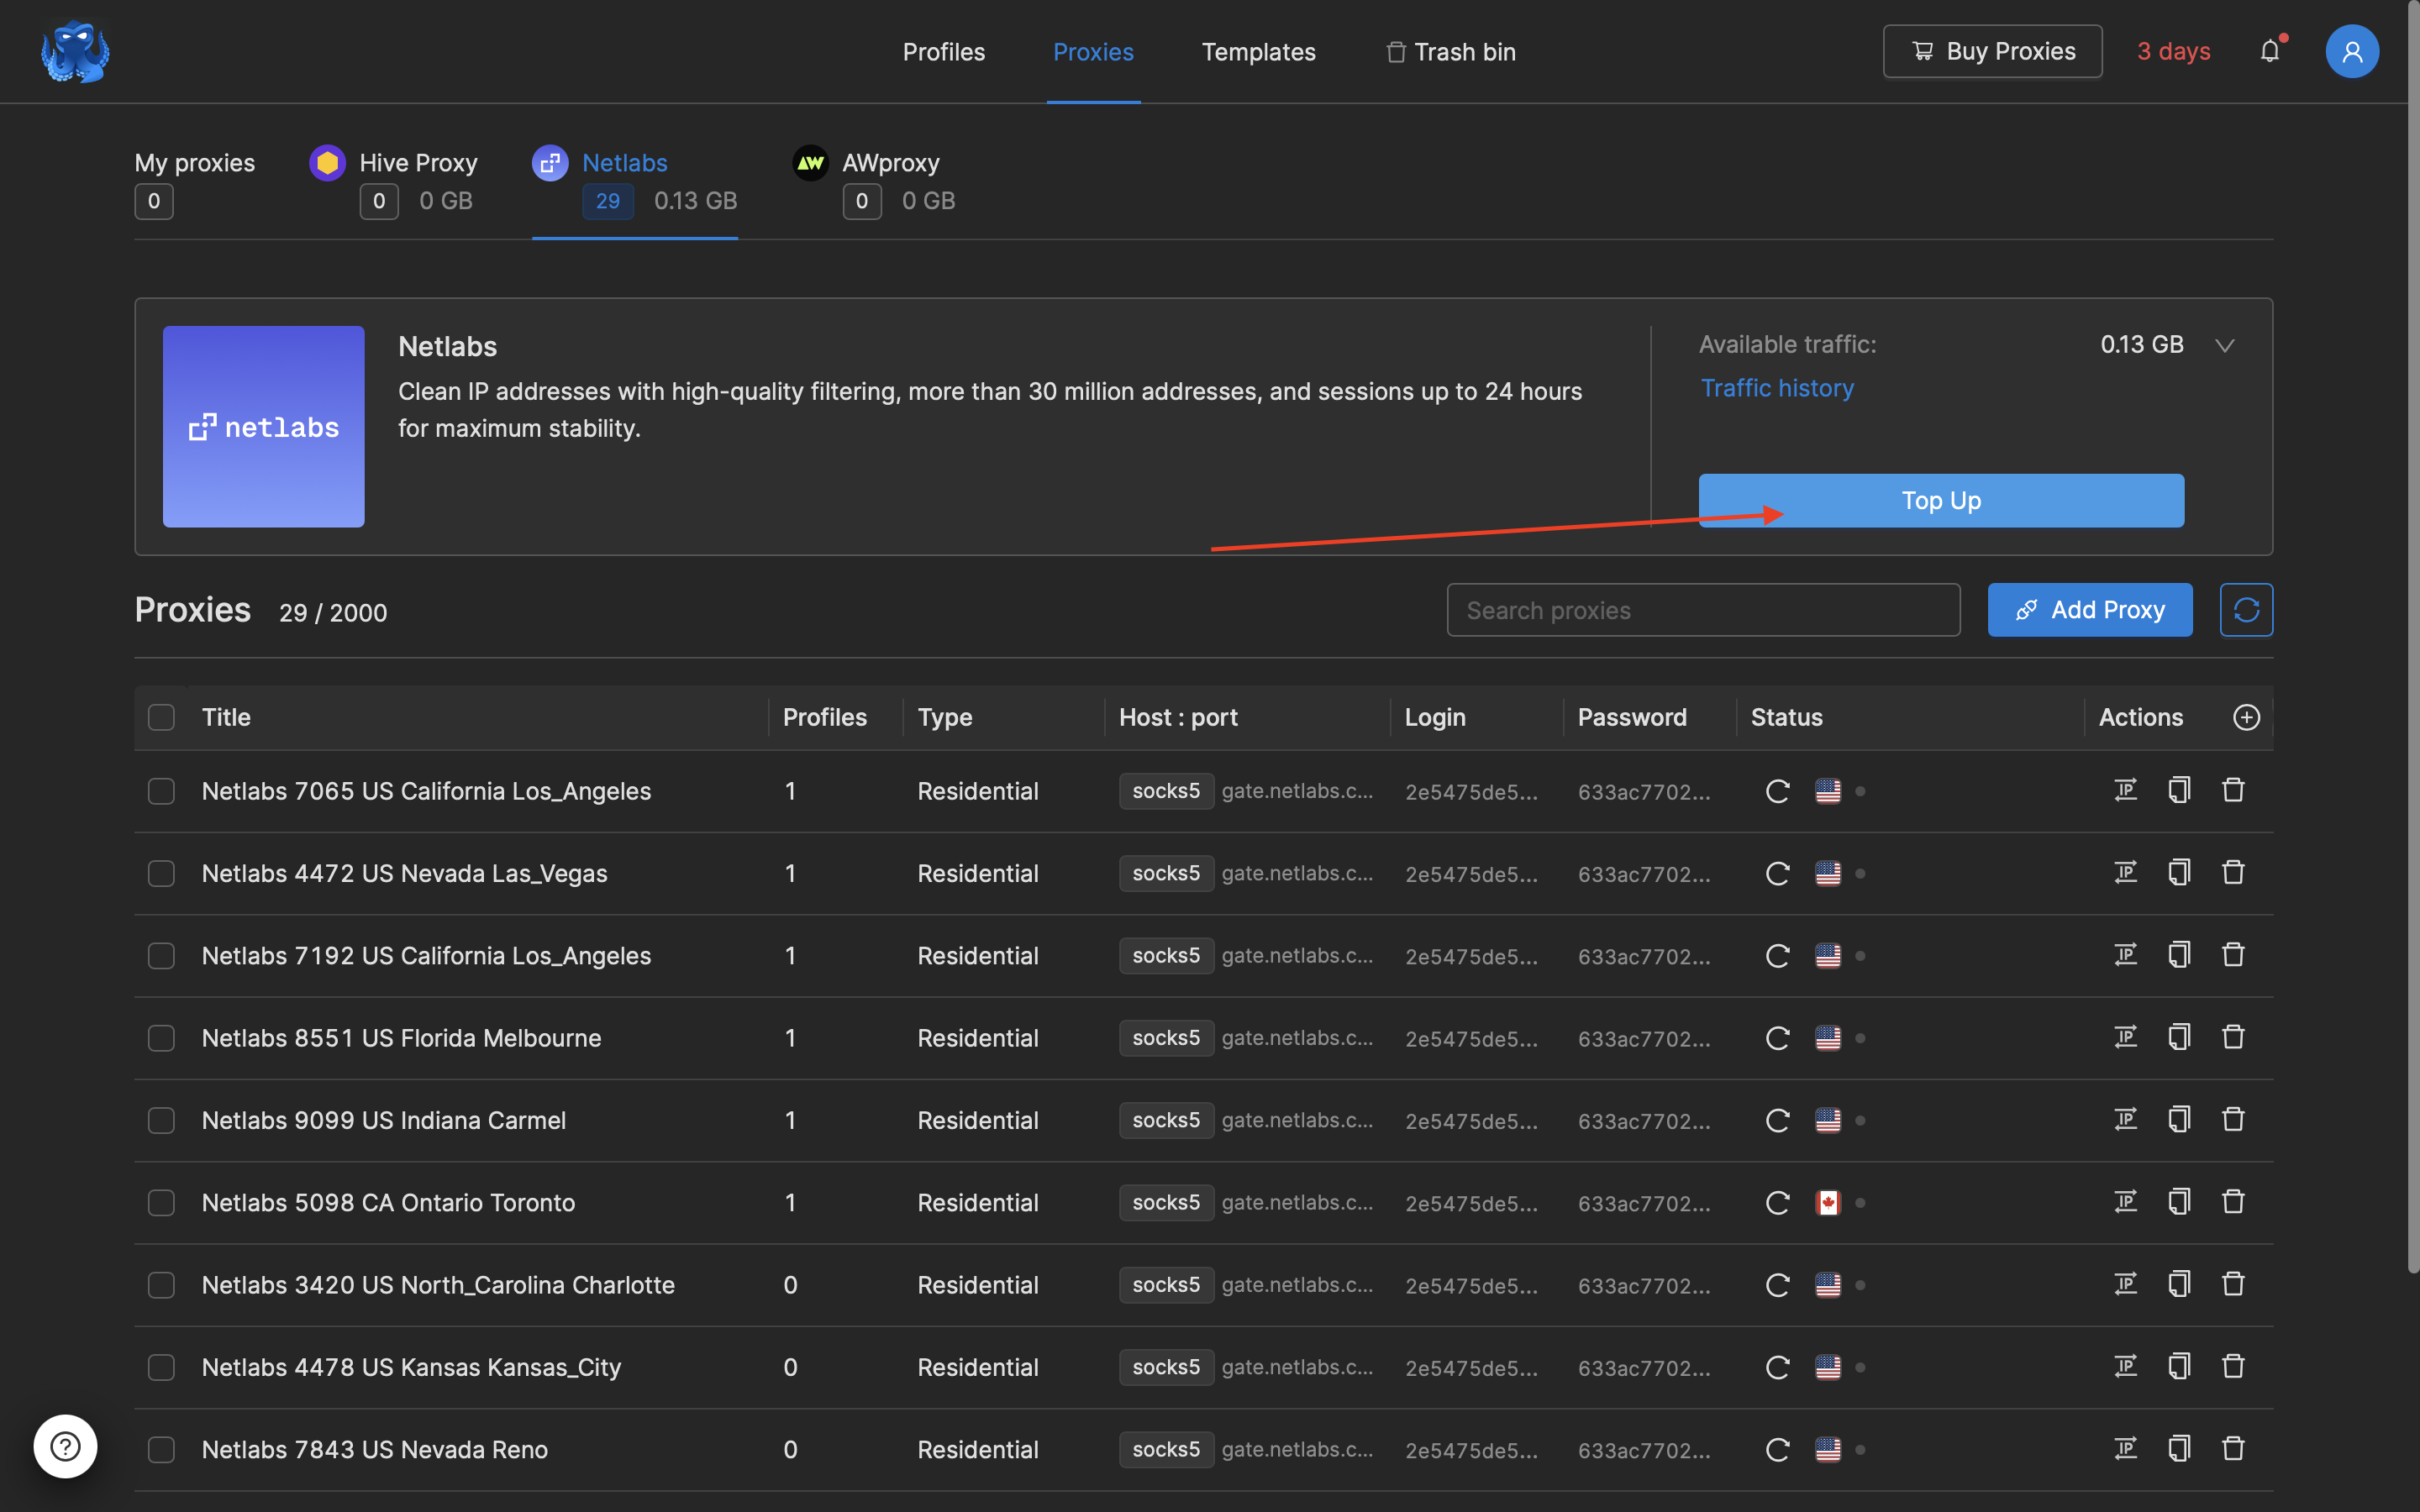Click the add column plus icon

pos(2246,717)
